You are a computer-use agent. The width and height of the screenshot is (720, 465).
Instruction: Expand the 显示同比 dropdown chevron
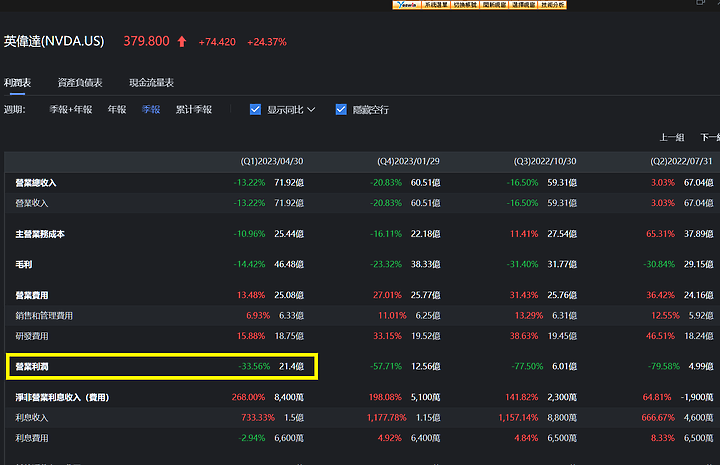[x=311, y=110]
